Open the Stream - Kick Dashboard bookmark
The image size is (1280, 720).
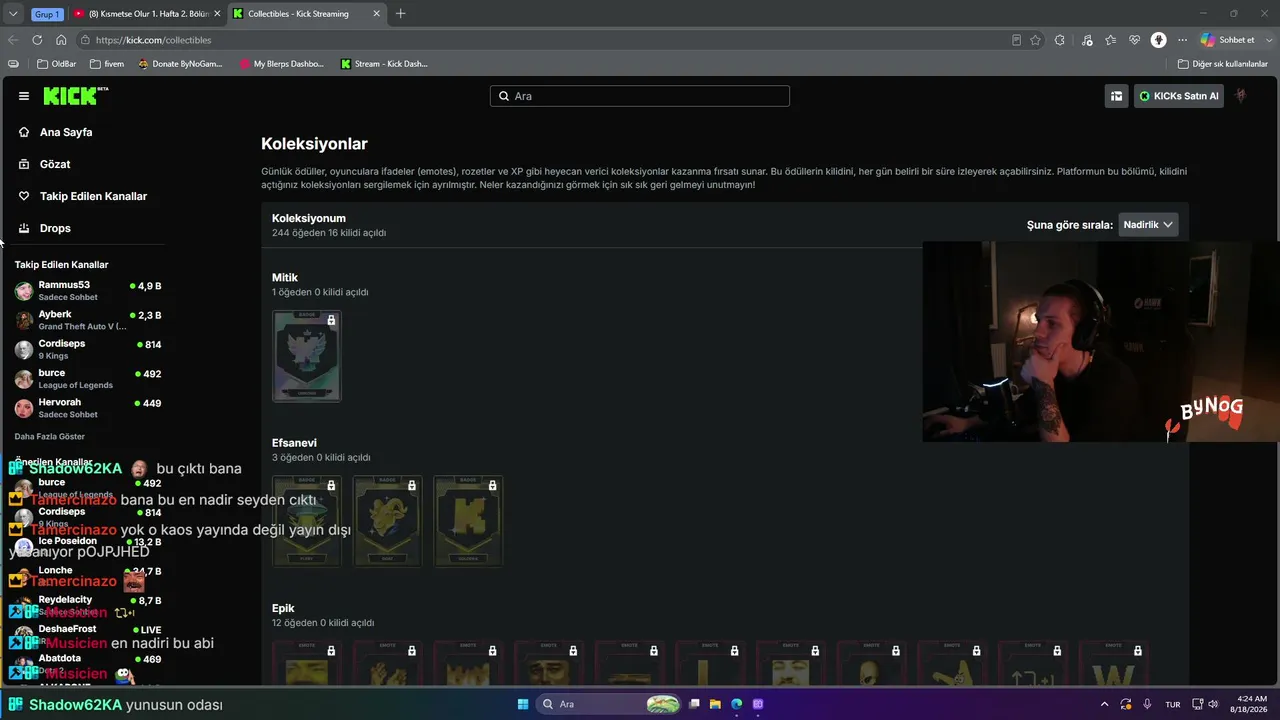point(384,64)
